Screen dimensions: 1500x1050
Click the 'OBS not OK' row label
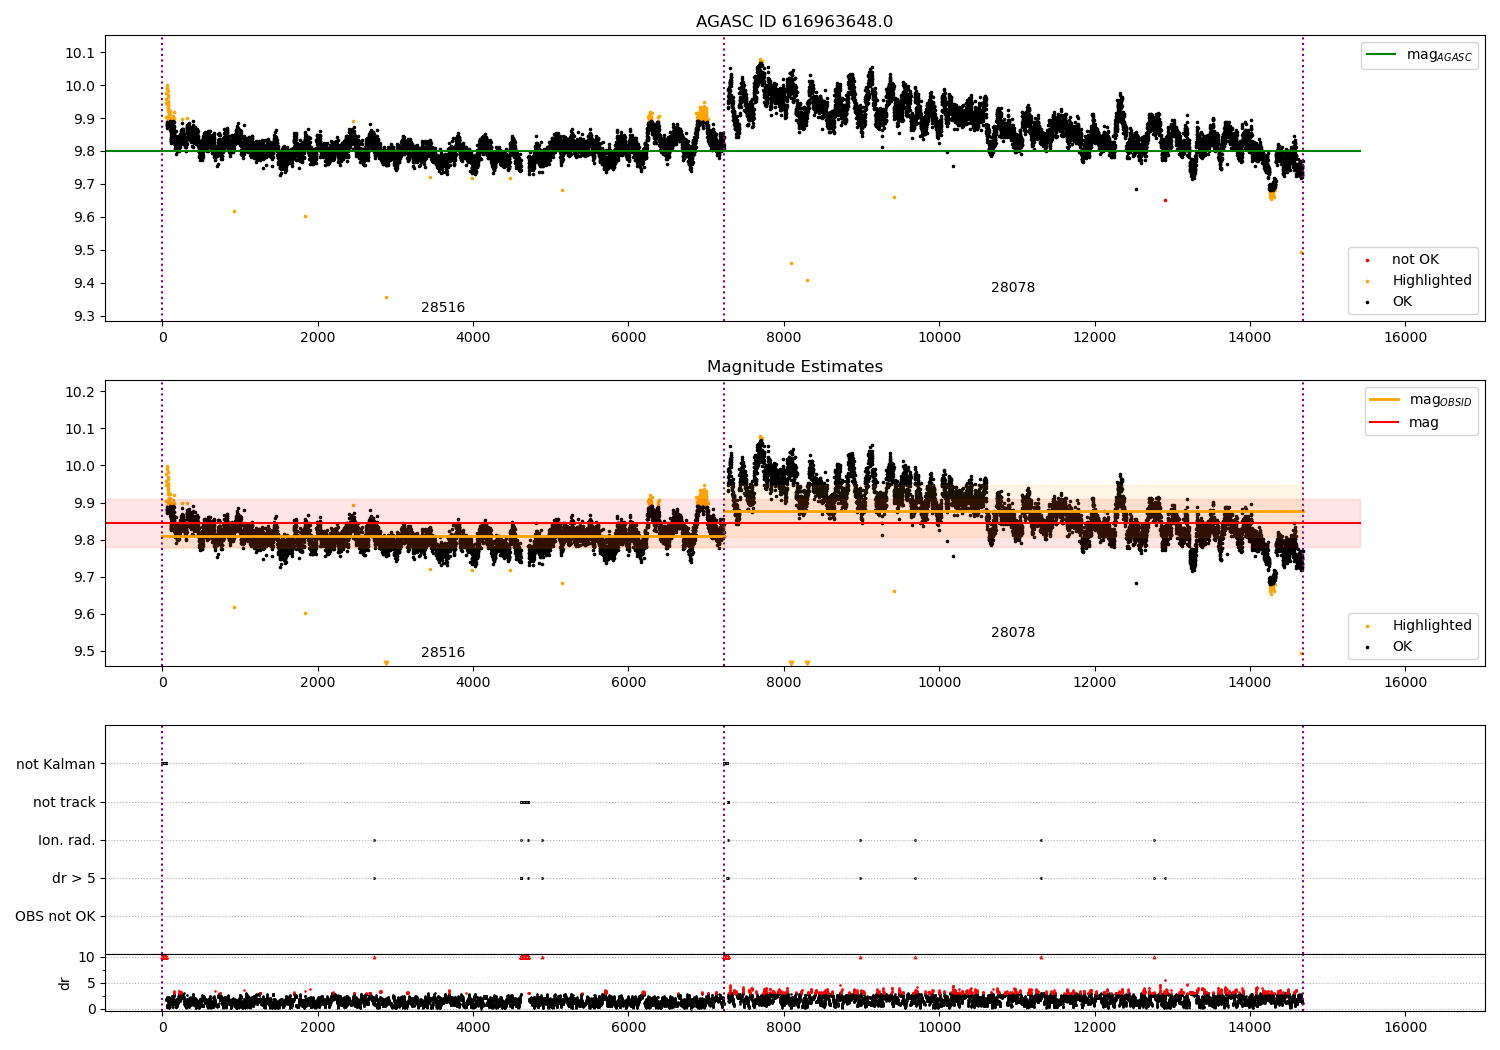click(x=55, y=917)
